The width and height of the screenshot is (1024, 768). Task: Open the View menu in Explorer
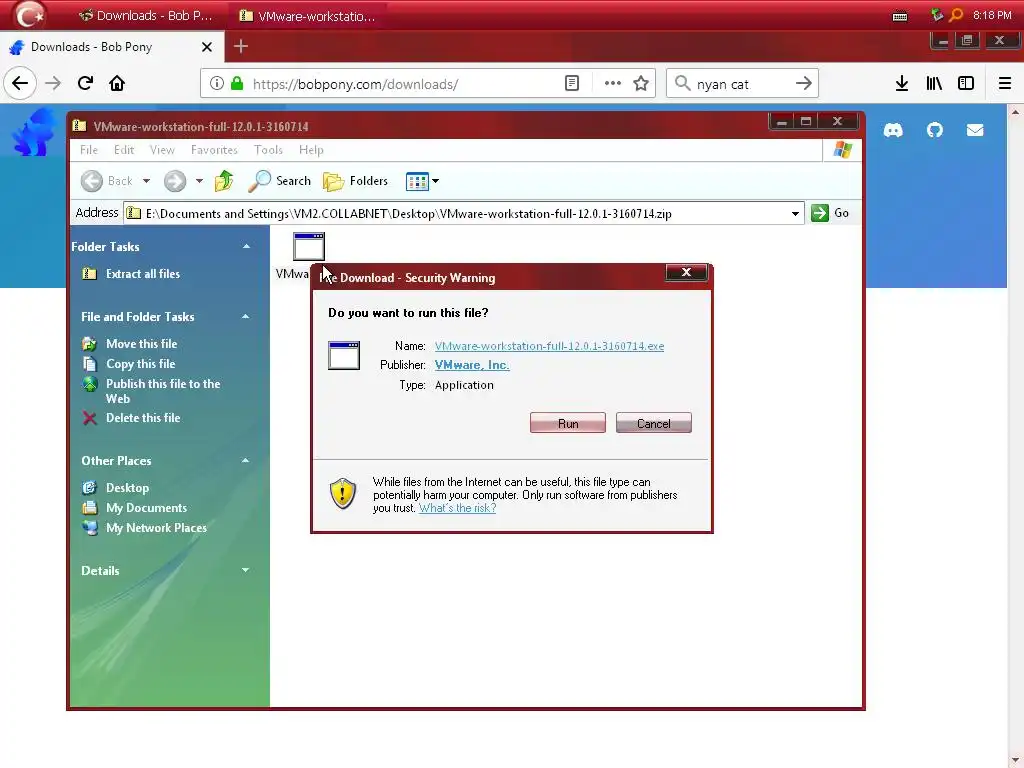coord(162,150)
